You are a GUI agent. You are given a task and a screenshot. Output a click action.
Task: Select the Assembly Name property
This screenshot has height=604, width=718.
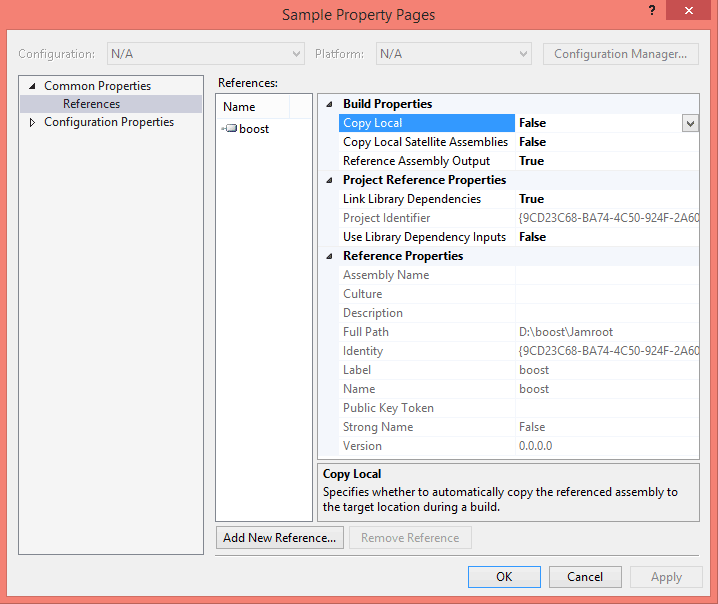tap(386, 275)
